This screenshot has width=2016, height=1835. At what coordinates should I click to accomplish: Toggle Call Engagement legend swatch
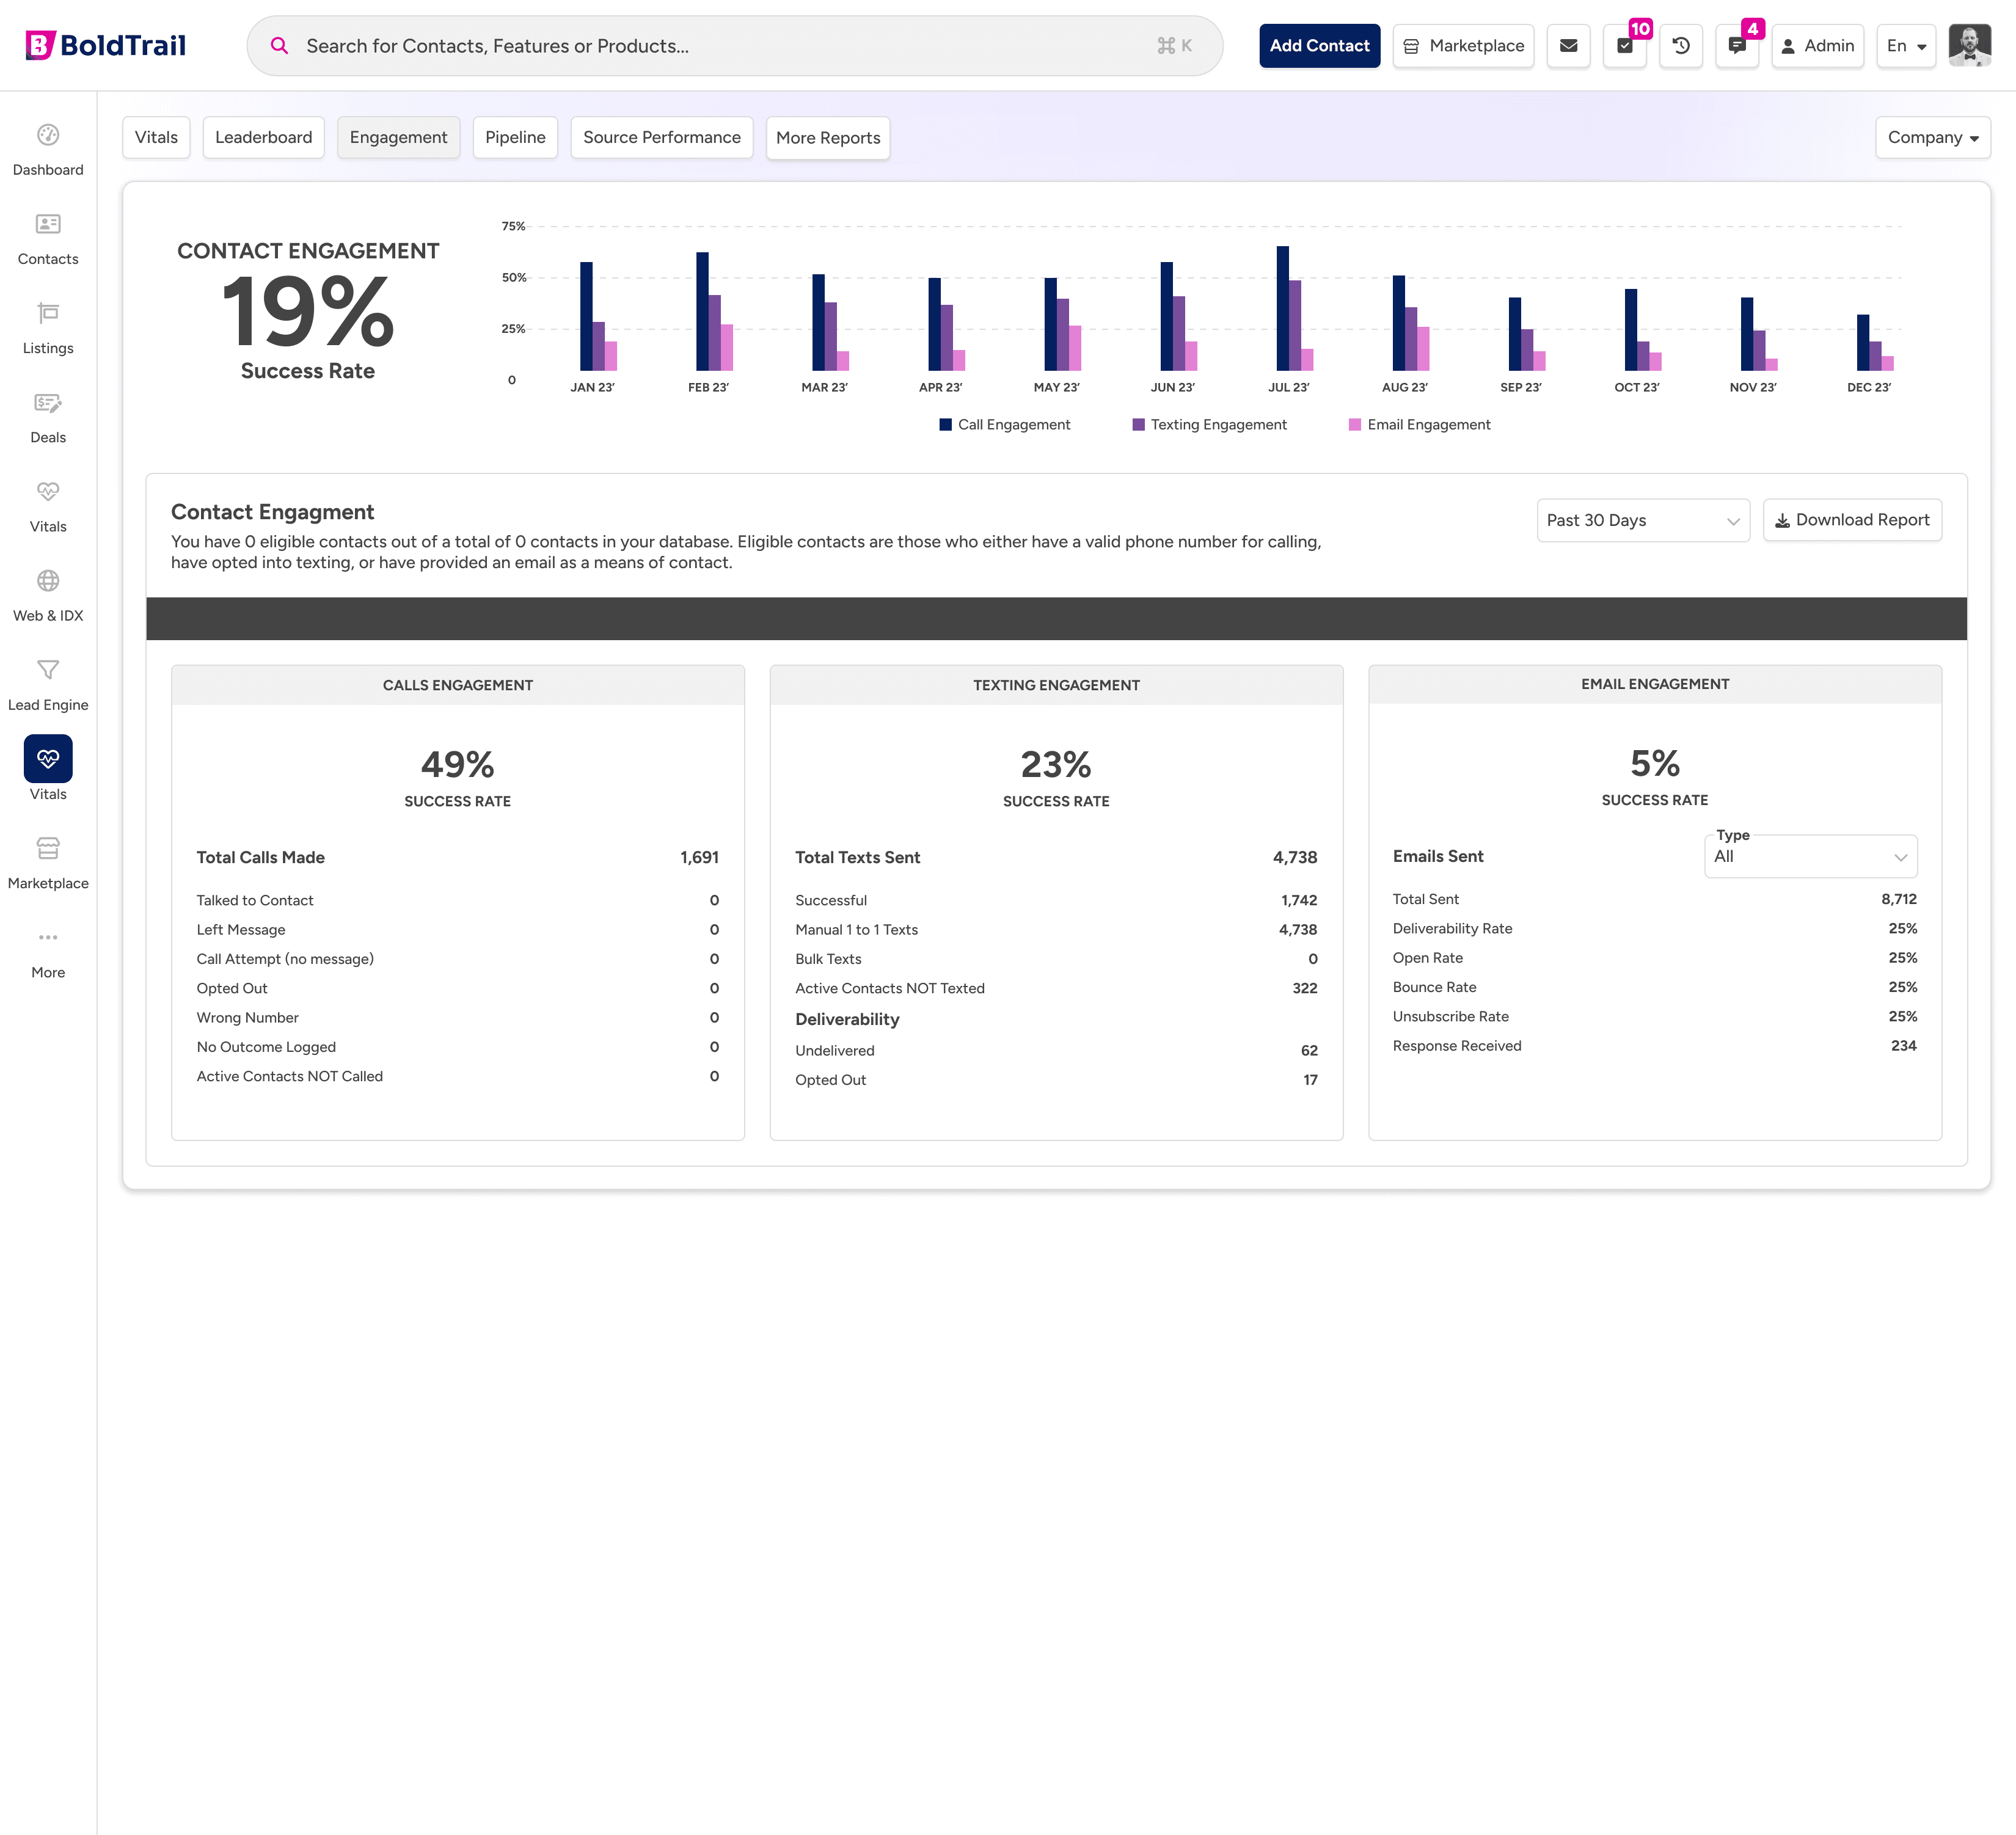[945, 425]
